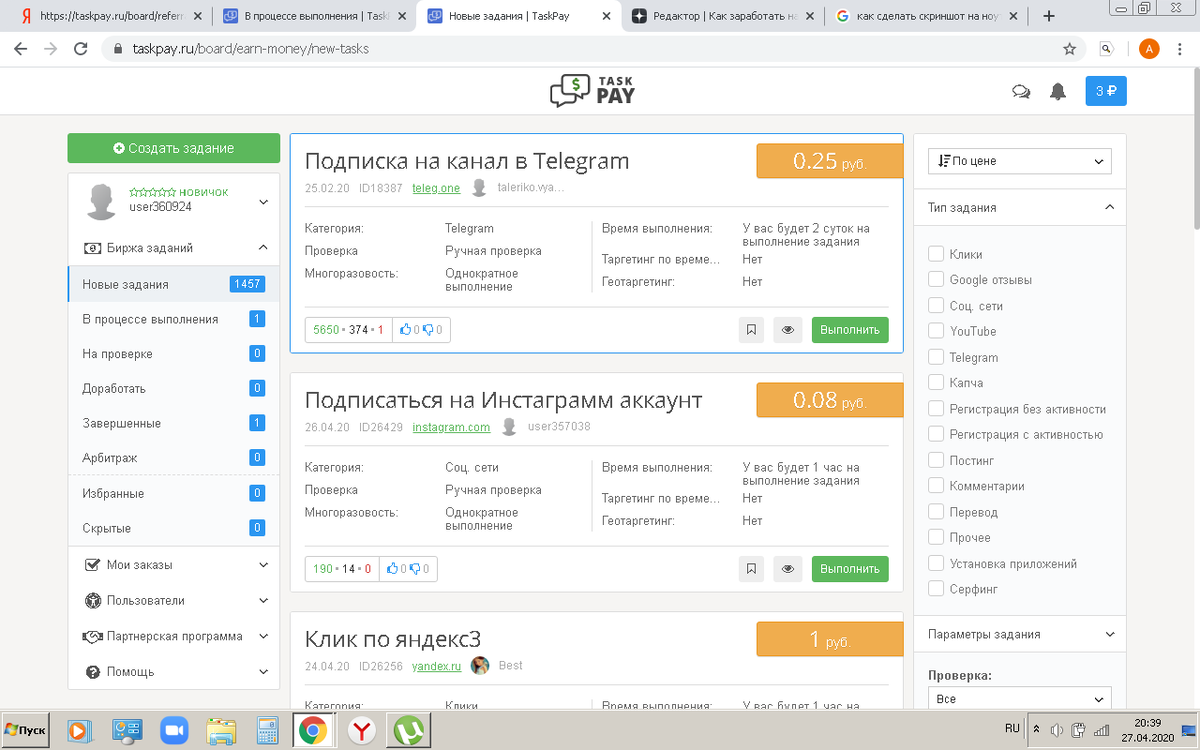Check the Установка приложений filter
Viewport: 1200px width, 750px height.
pyautogui.click(x=936, y=563)
